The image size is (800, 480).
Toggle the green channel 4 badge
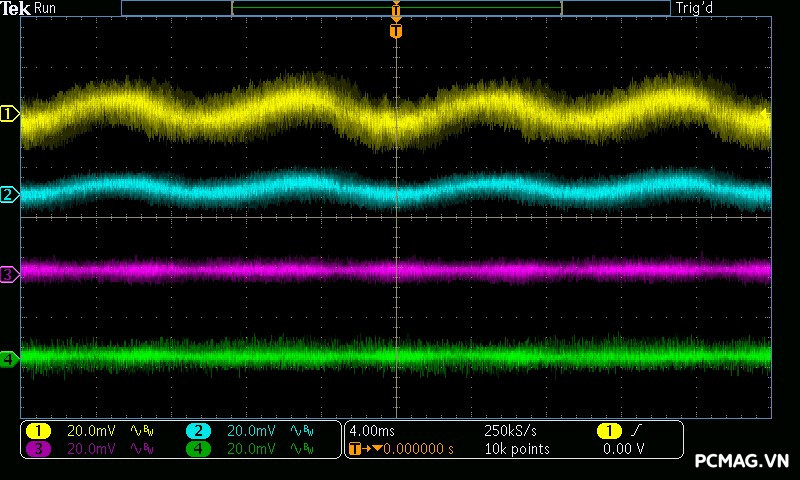click(x=198, y=449)
